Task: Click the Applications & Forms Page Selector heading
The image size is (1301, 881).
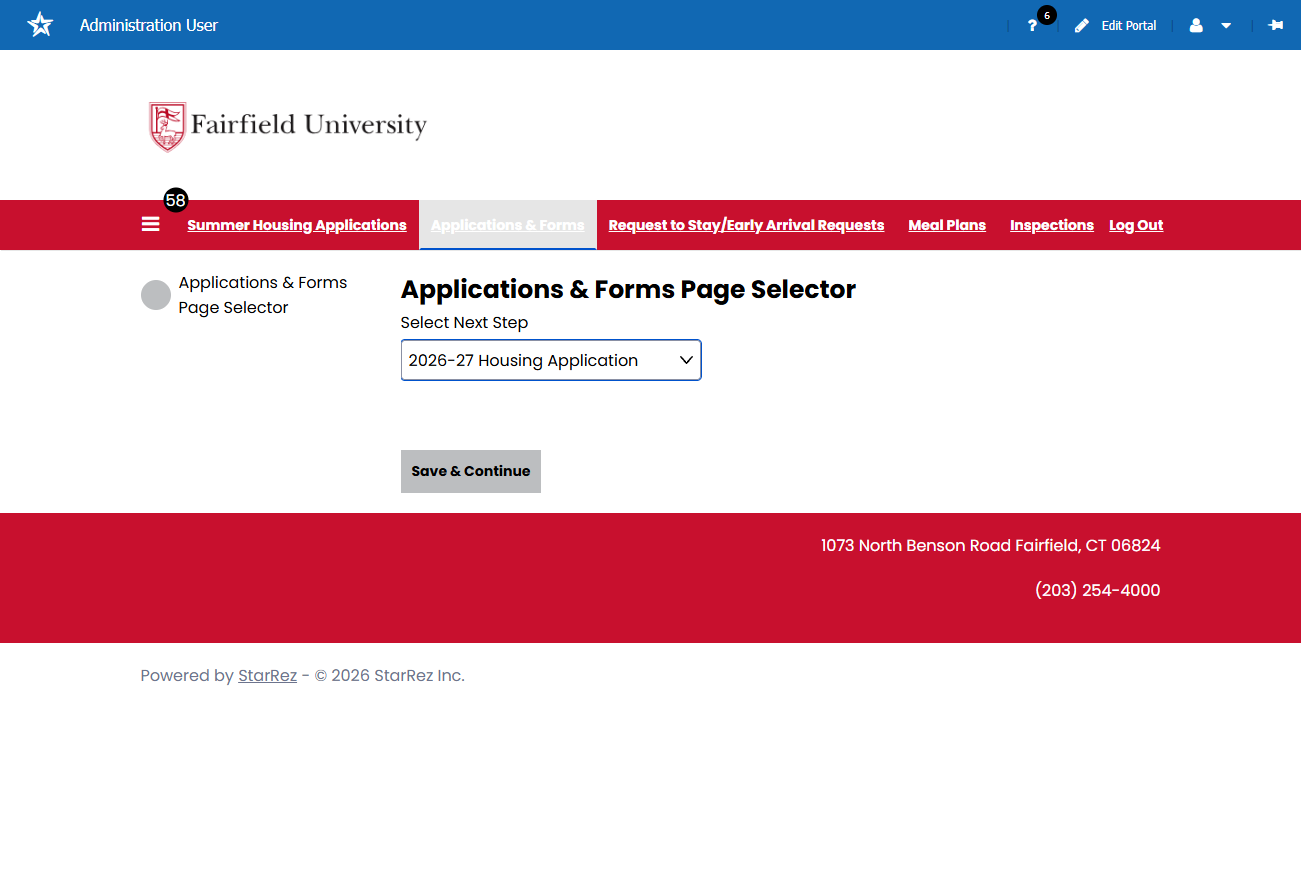Action: pos(628,290)
